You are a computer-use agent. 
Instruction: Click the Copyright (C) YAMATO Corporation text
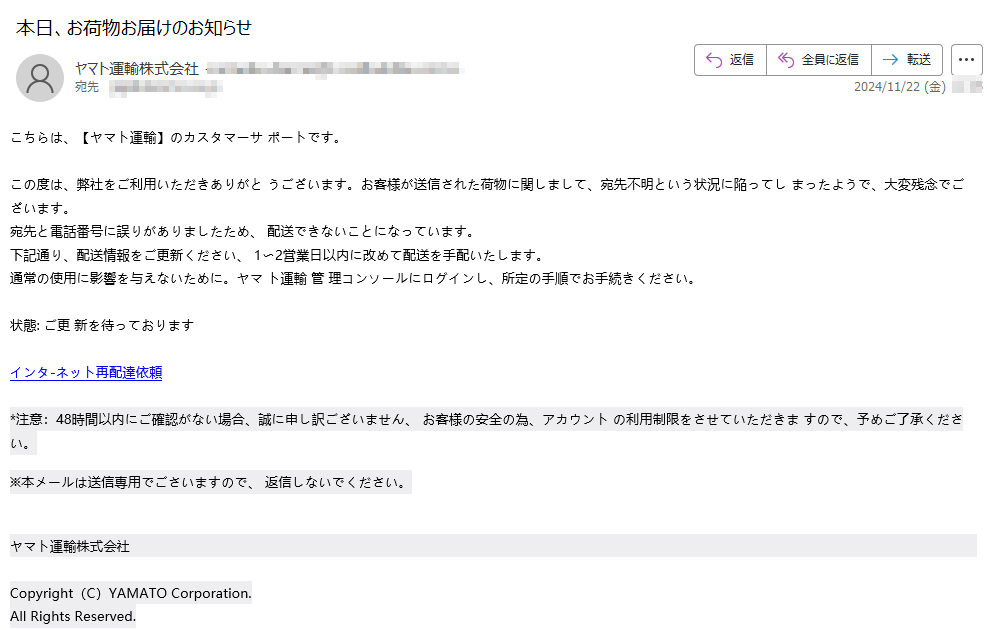[131, 593]
